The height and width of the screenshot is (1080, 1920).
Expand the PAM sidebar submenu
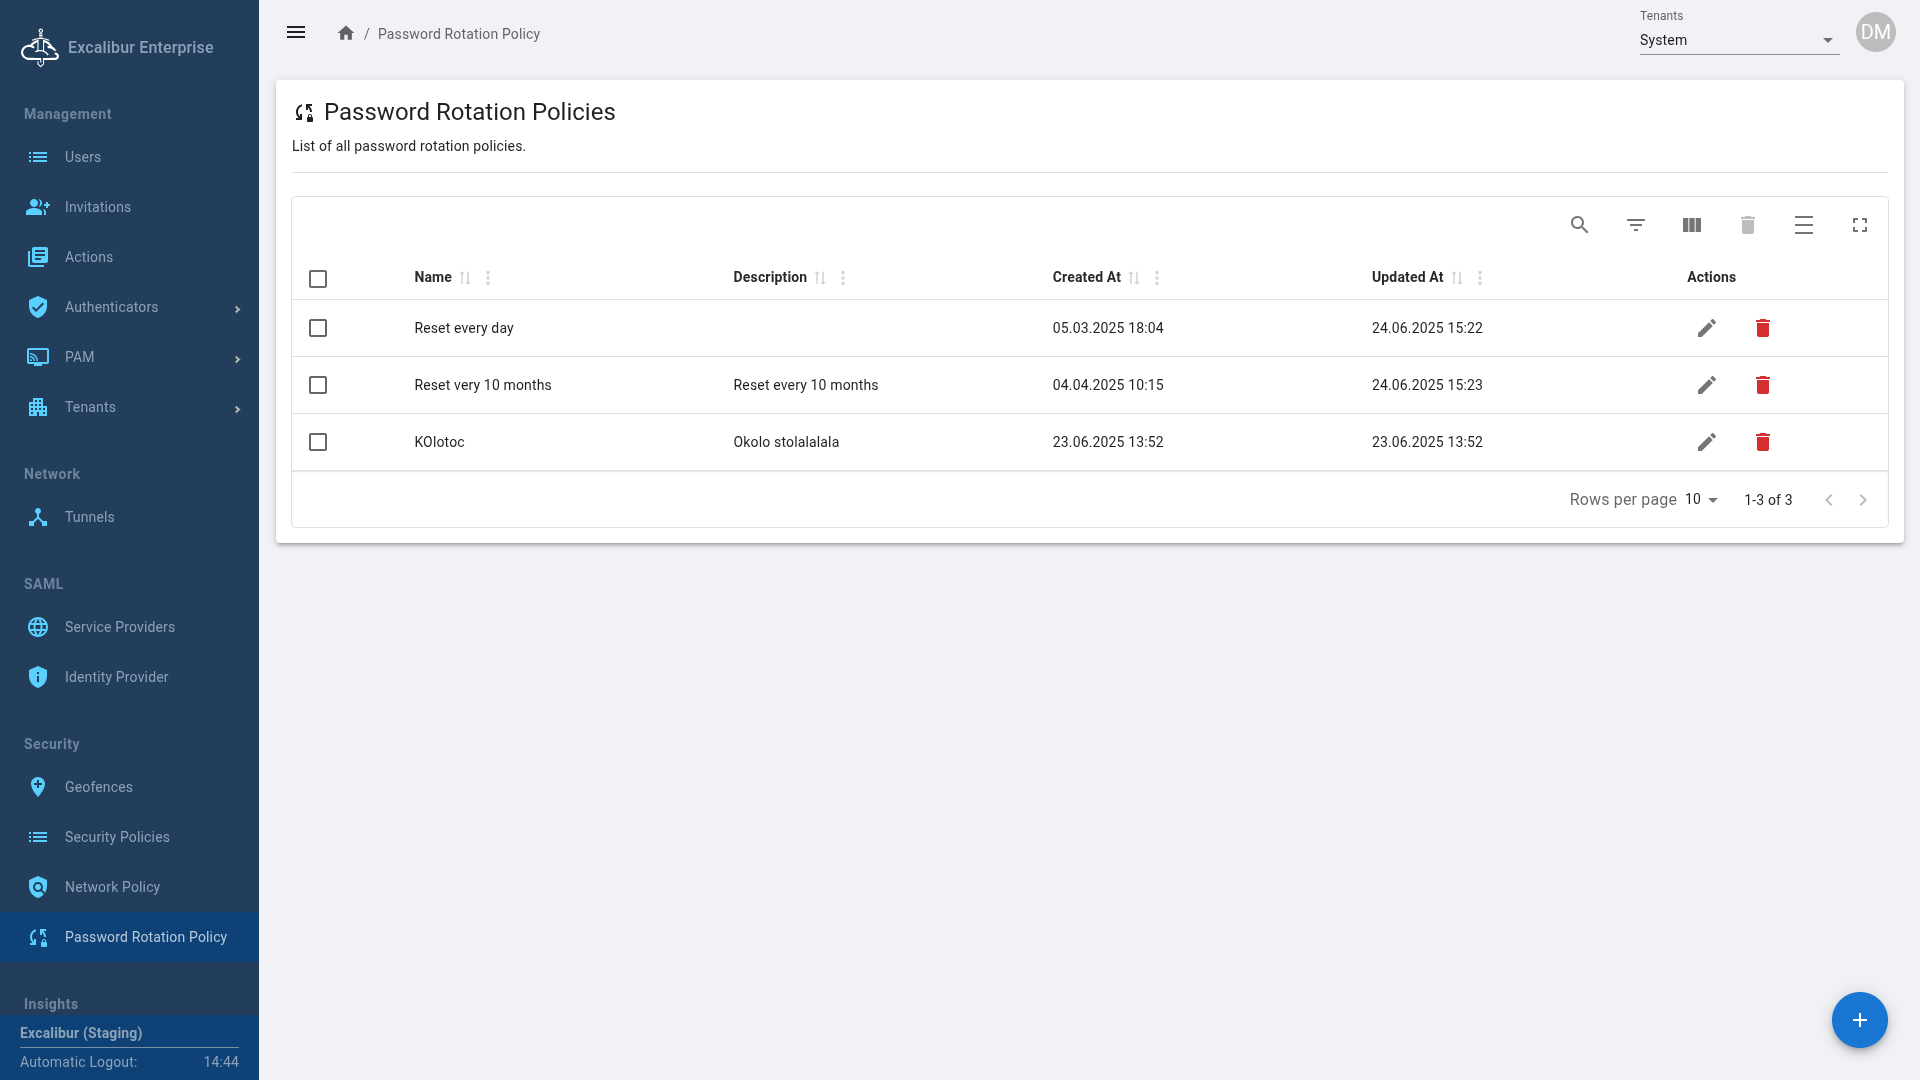pyautogui.click(x=130, y=357)
